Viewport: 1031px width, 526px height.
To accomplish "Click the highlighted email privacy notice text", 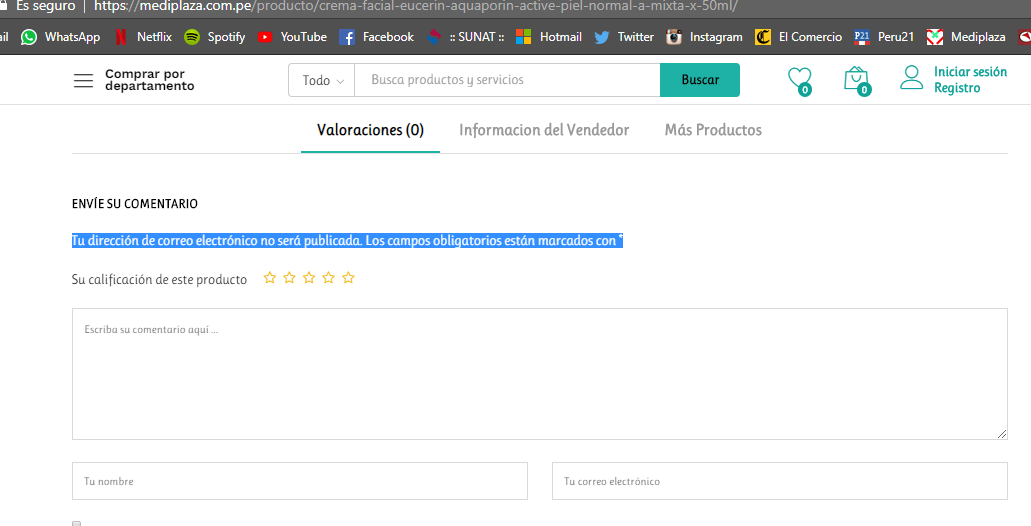I will coord(347,241).
